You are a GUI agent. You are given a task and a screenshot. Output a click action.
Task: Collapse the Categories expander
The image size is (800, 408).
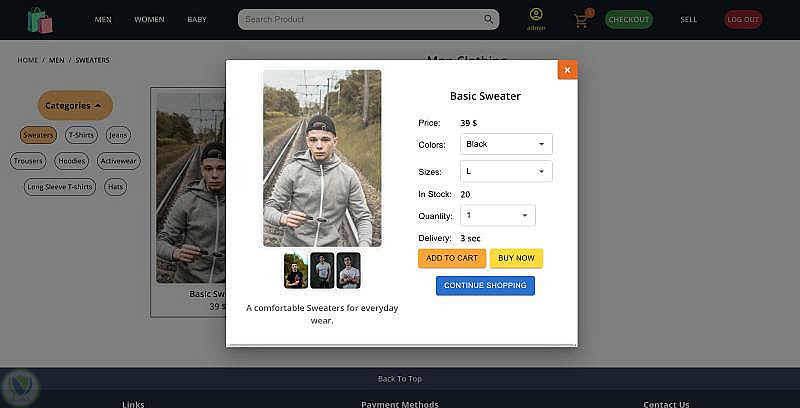tap(76, 106)
